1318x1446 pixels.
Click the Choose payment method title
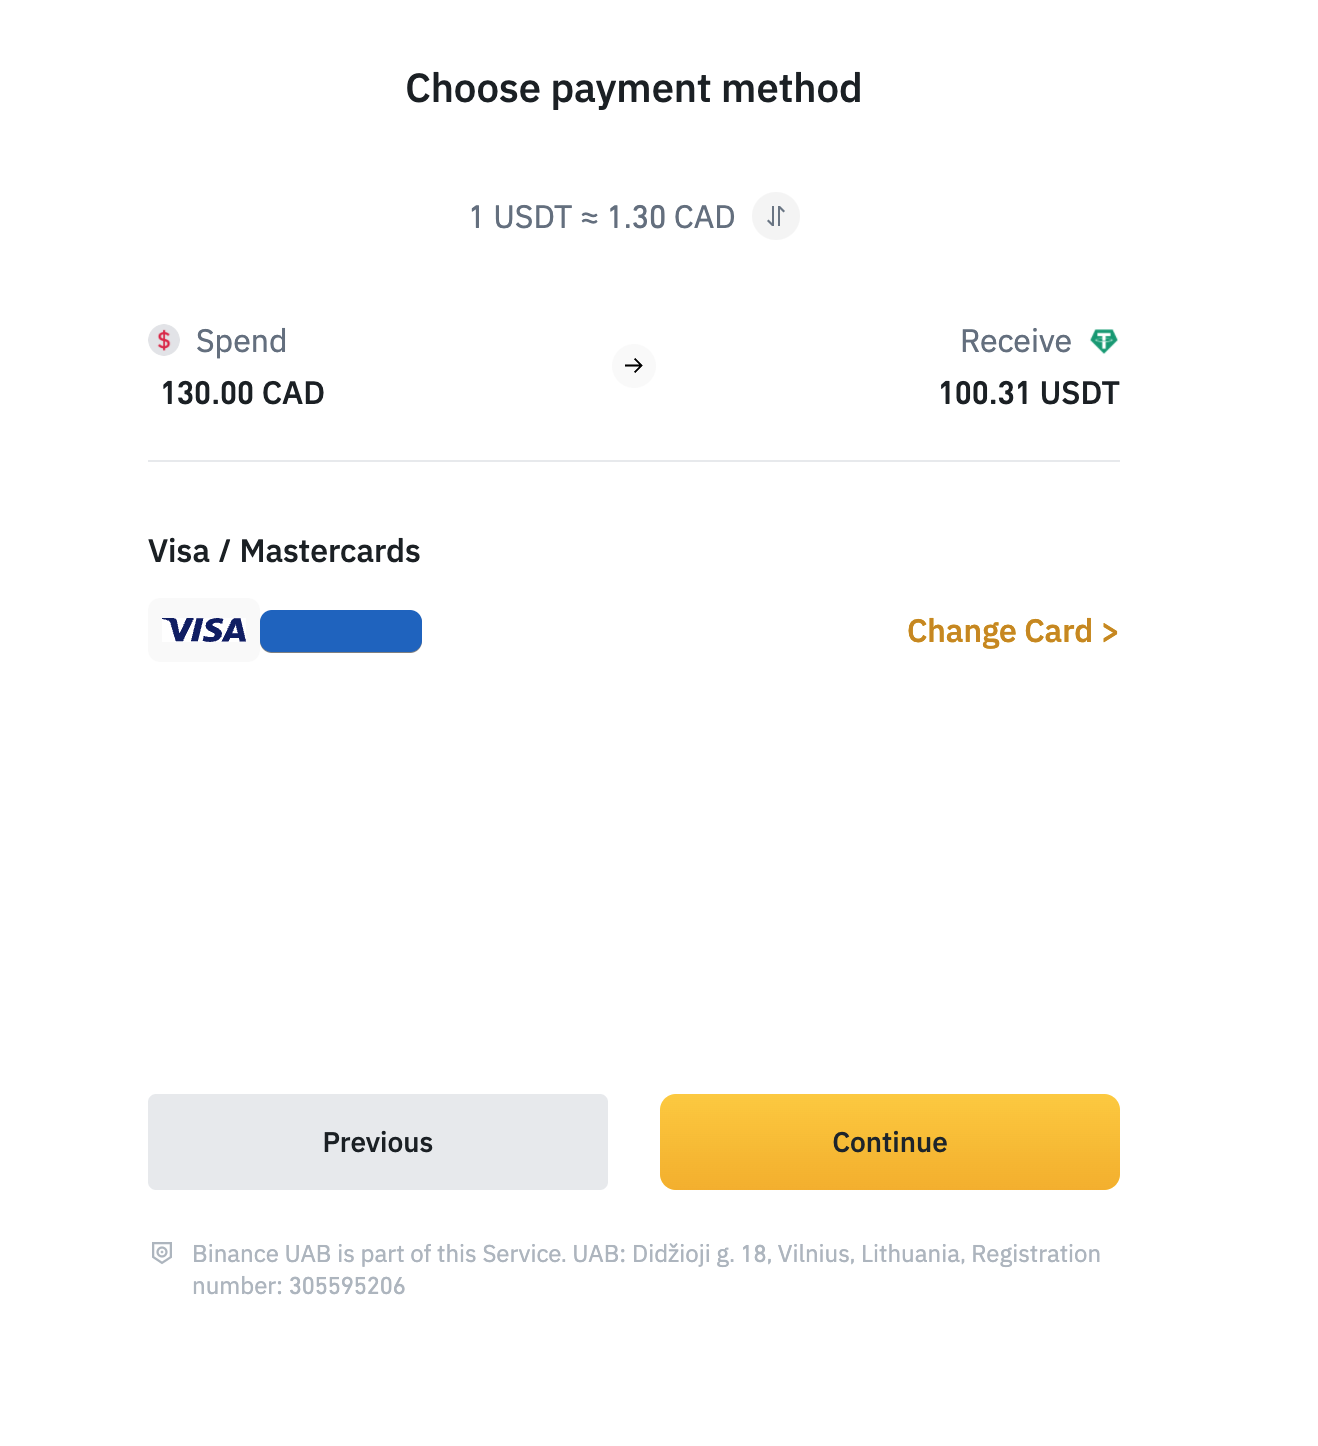point(633,88)
